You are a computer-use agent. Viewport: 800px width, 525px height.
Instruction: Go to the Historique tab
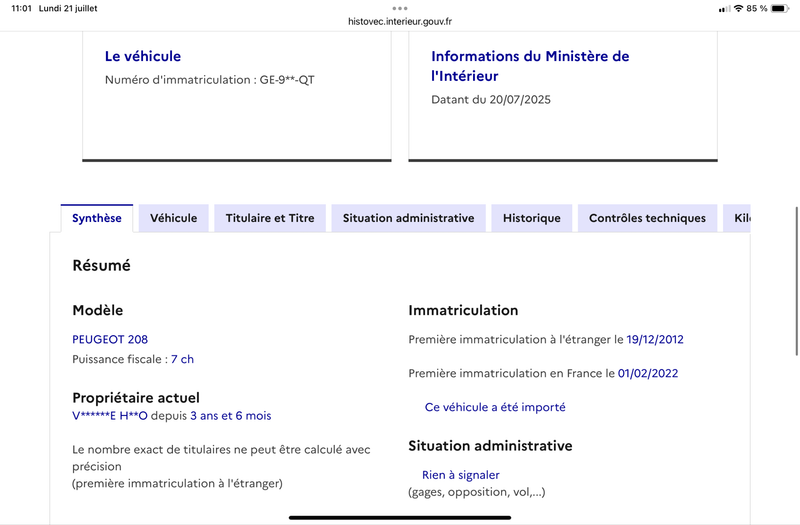point(532,218)
